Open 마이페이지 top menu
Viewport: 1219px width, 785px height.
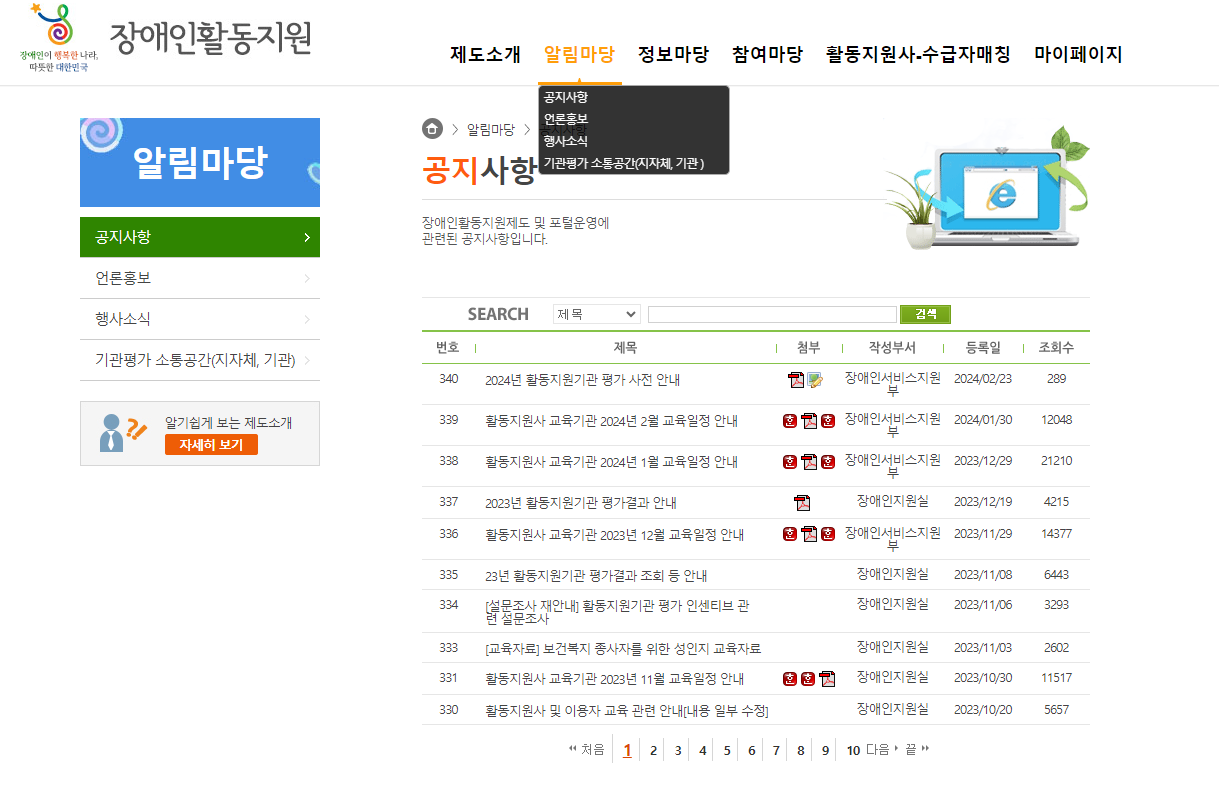pos(1078,54)
